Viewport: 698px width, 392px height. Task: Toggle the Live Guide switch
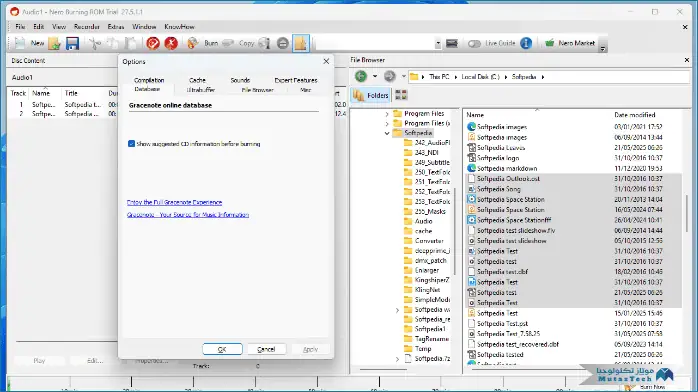(x=474, y=43)
